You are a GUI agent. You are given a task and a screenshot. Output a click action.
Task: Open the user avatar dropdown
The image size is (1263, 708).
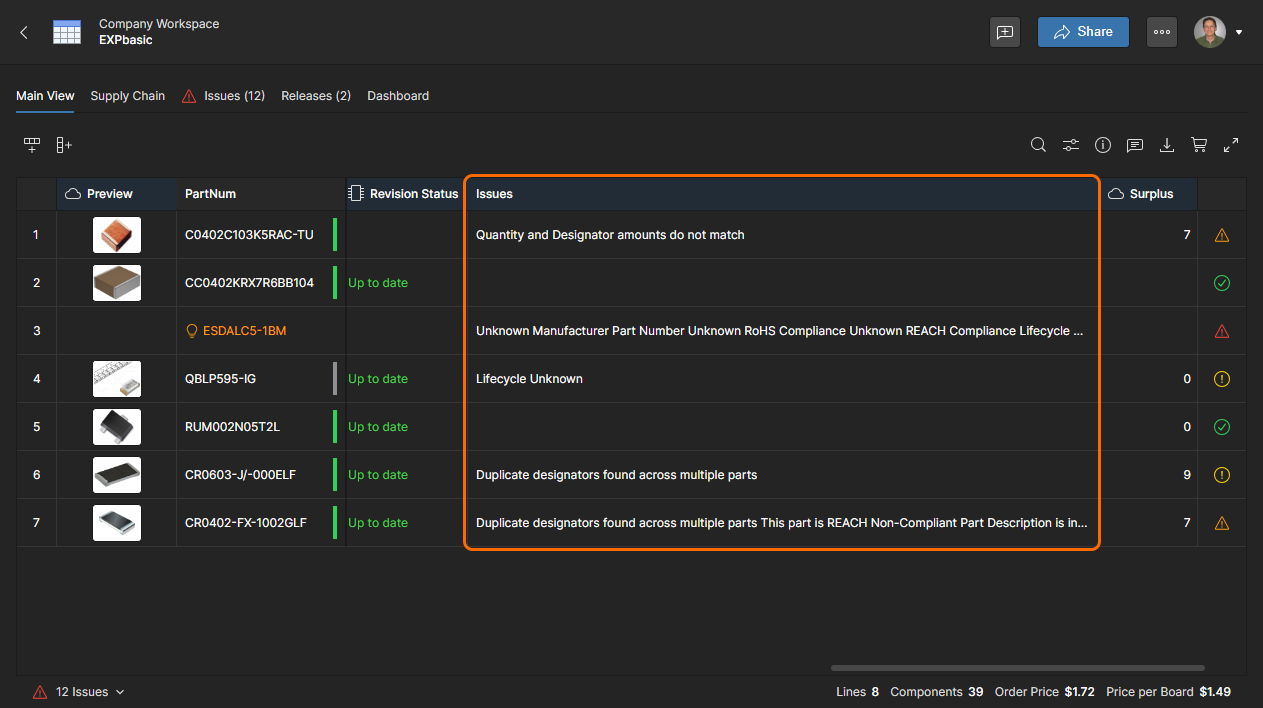(x=1218, y=32)
